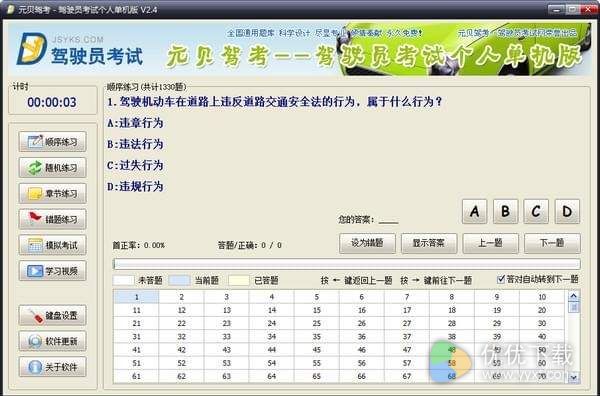The width and height of the screenshot is (600, 396).
Task: Select option text D:违规行为
Action: pos(135,186)
